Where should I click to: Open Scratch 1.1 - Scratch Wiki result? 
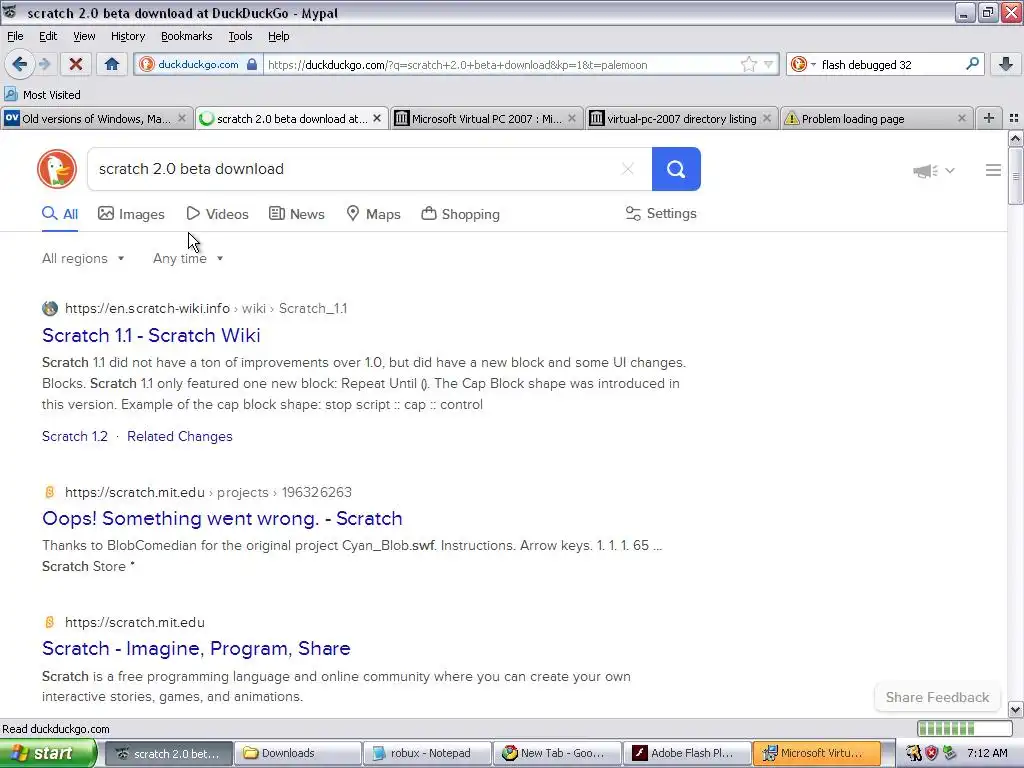click(x=152, y=335)
